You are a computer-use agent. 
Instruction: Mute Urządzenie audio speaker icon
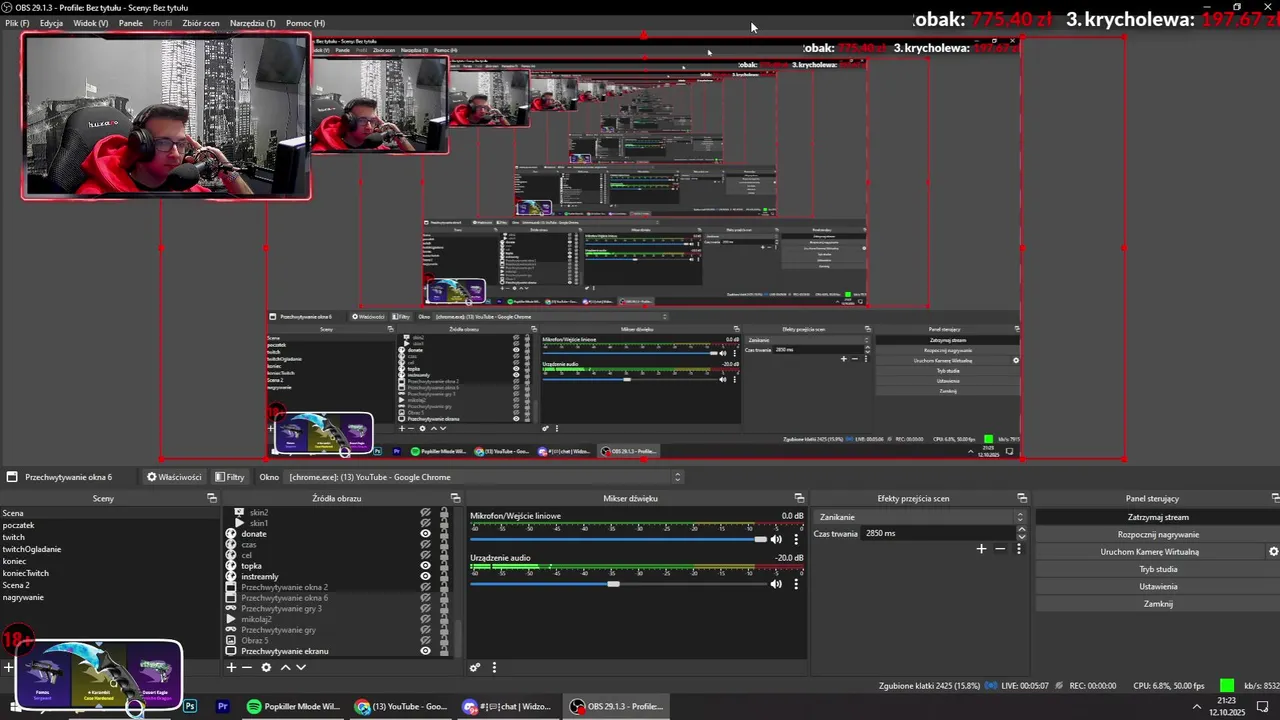point(776,584)
